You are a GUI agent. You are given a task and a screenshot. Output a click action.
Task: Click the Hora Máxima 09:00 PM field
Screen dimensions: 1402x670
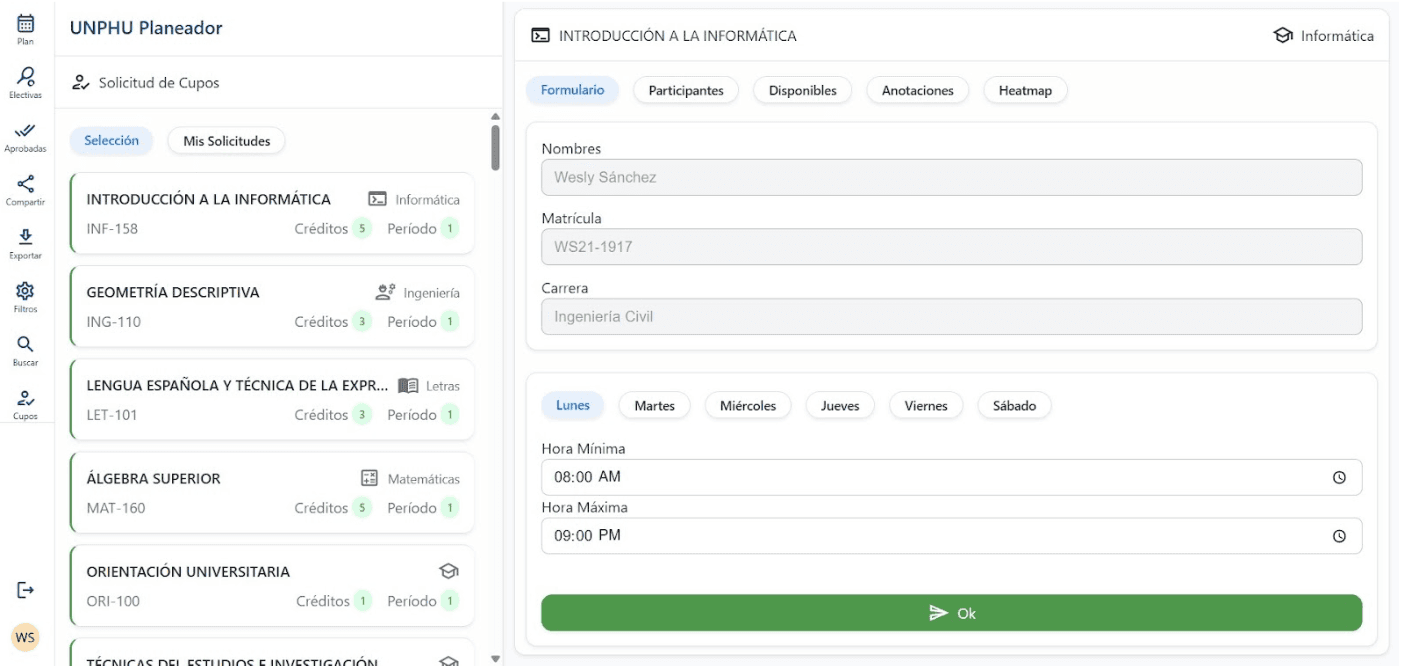tap(951, 535)
